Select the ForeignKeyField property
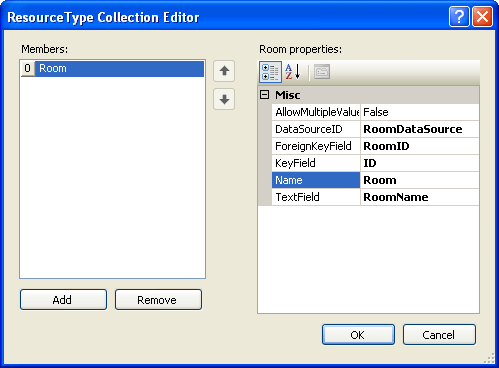 (316, 146)
